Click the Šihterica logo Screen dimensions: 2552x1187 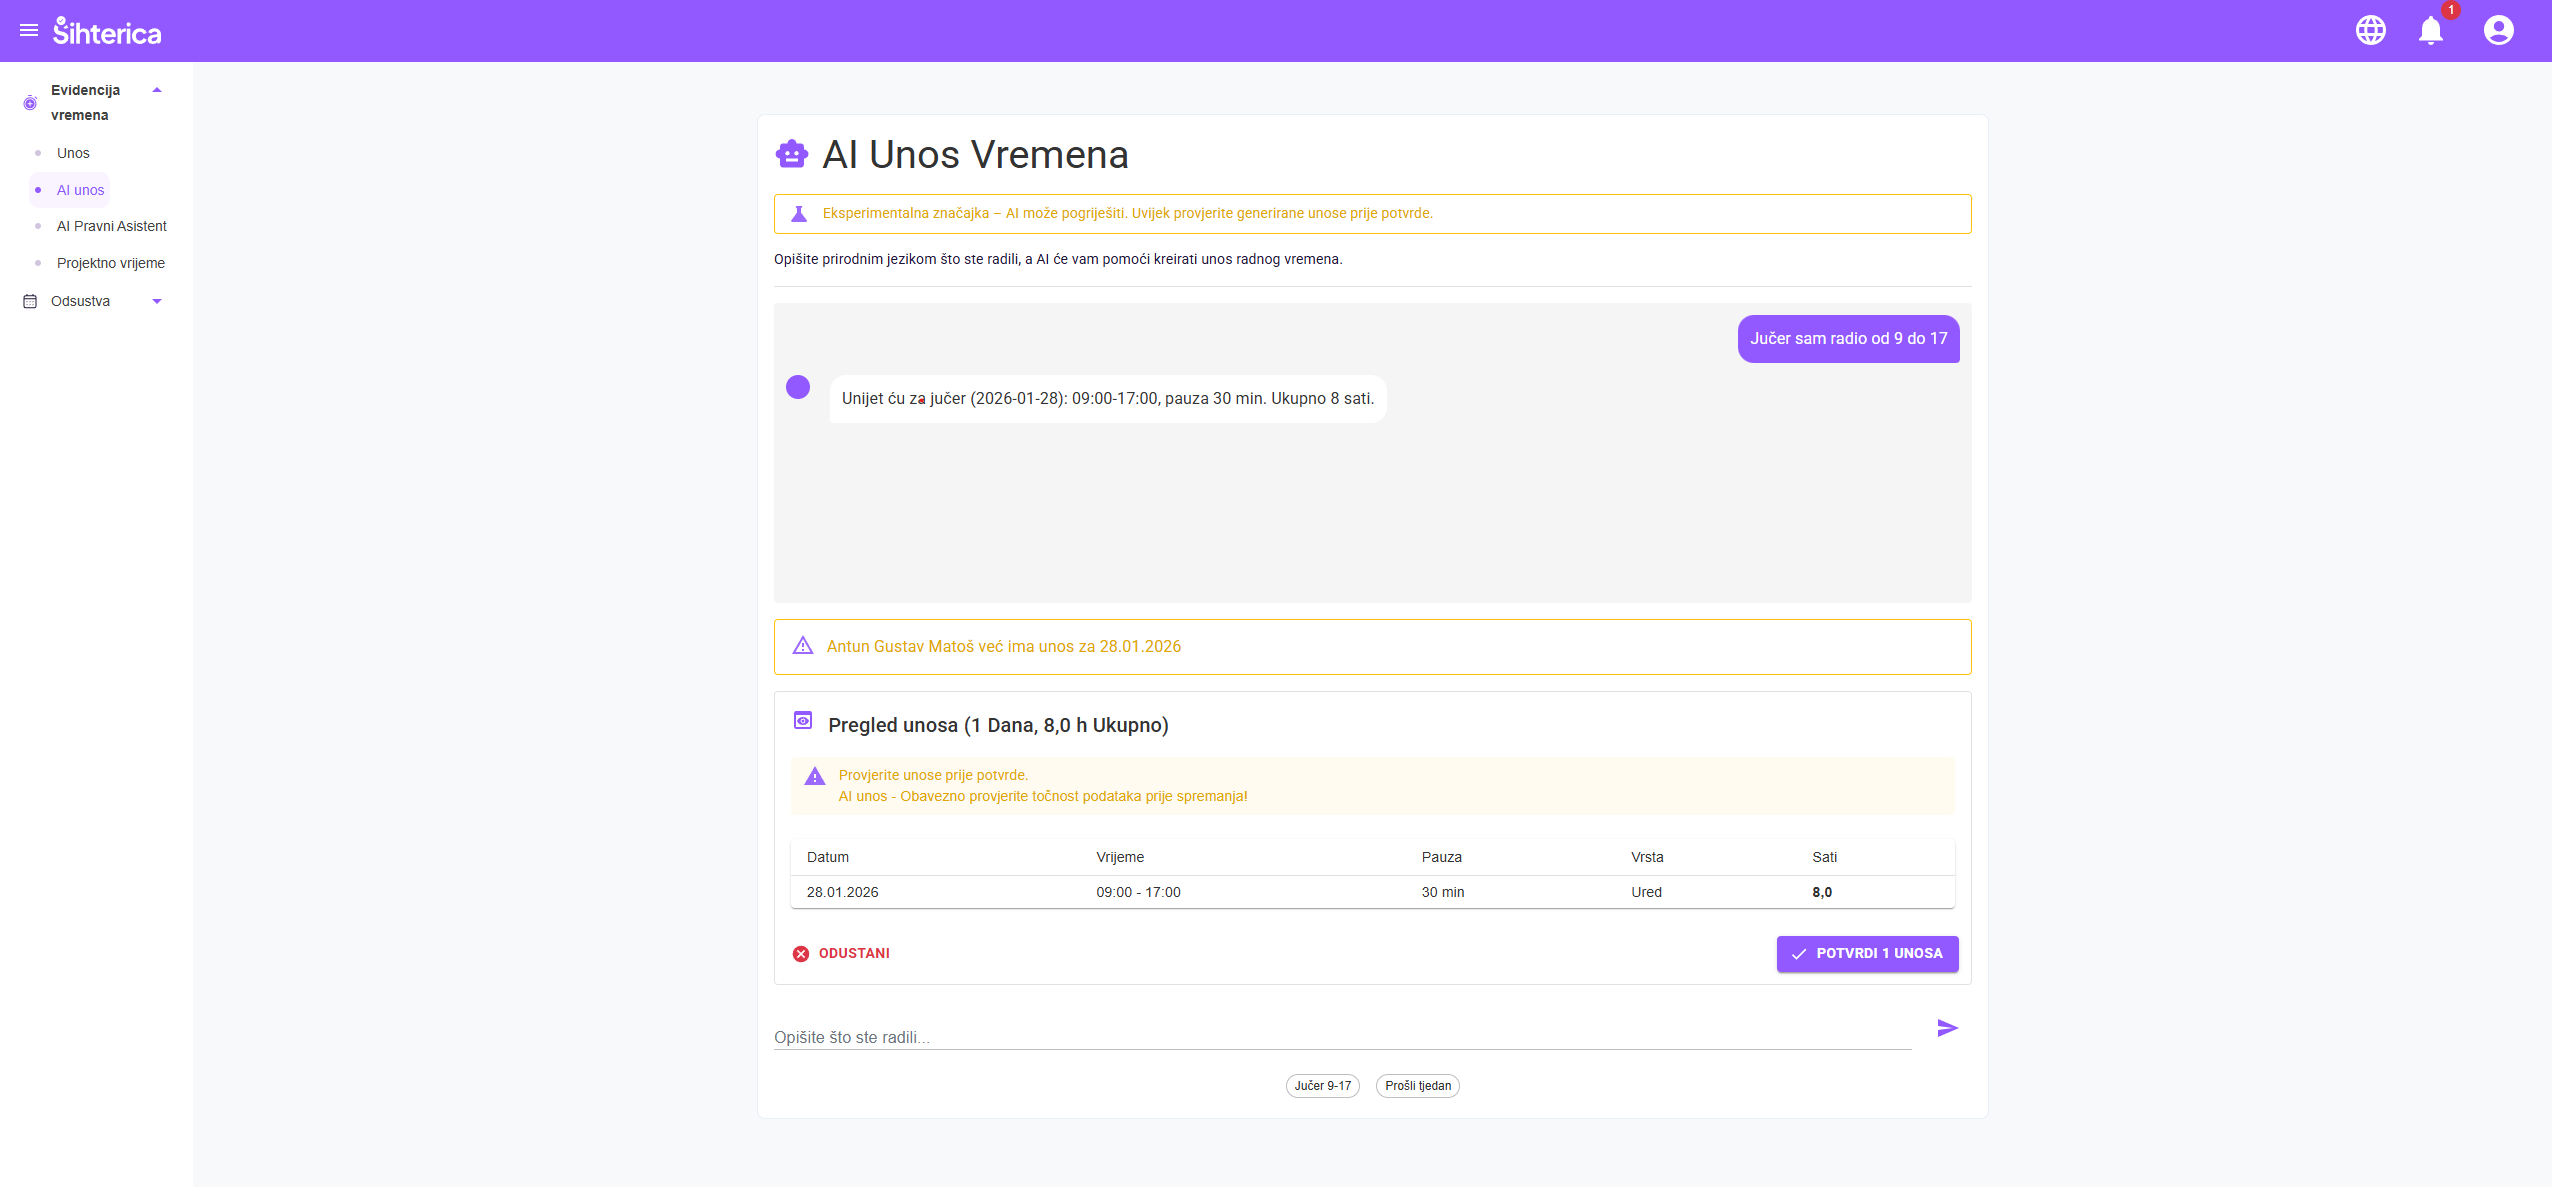tap(107, 32)
